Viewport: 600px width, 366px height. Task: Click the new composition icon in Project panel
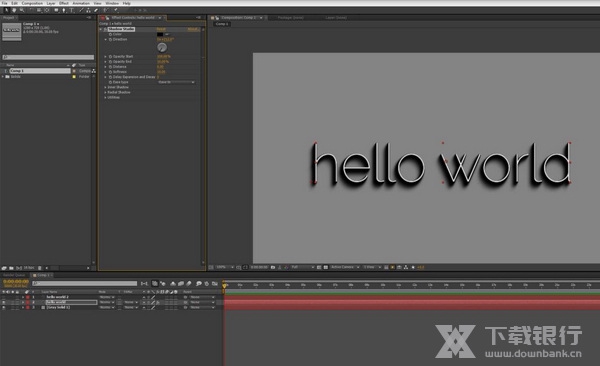19,268
